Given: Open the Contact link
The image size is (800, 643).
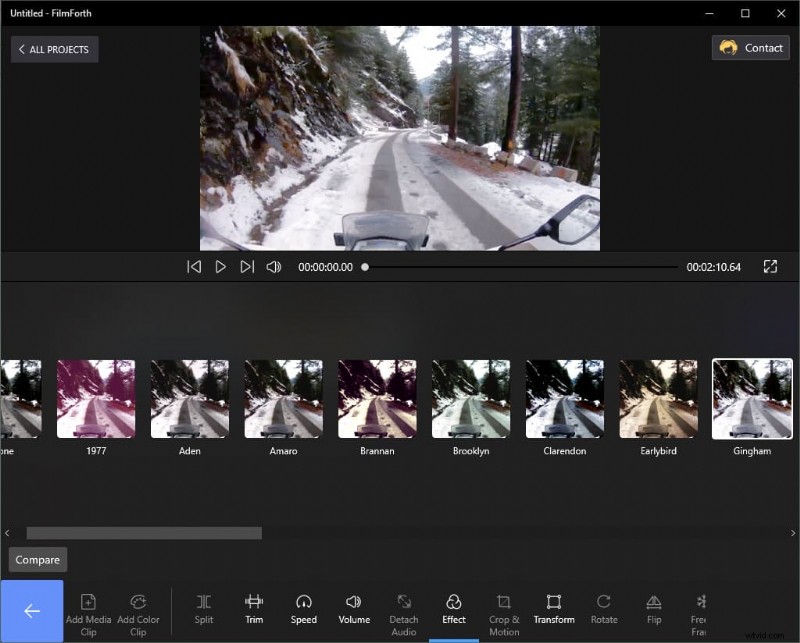Looking at the screenshot, I should coord(750,47).
